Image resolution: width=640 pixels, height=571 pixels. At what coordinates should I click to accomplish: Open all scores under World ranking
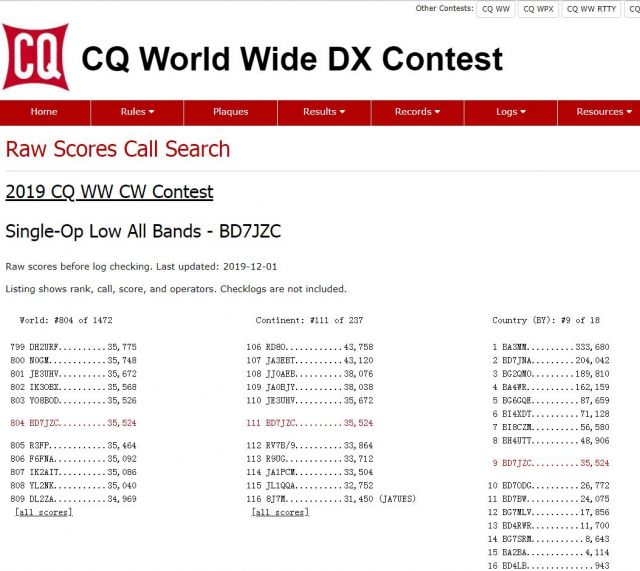click(44, 512)
